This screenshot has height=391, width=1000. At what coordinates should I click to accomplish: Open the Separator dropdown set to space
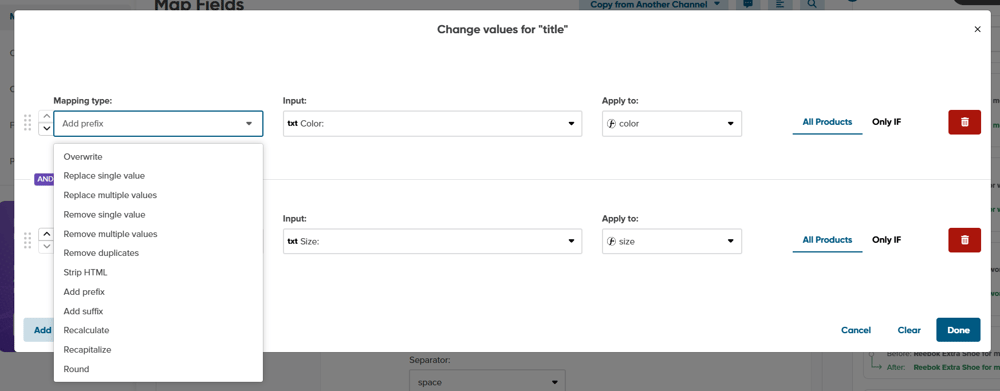pyautogui.click(x=487, y=382)
